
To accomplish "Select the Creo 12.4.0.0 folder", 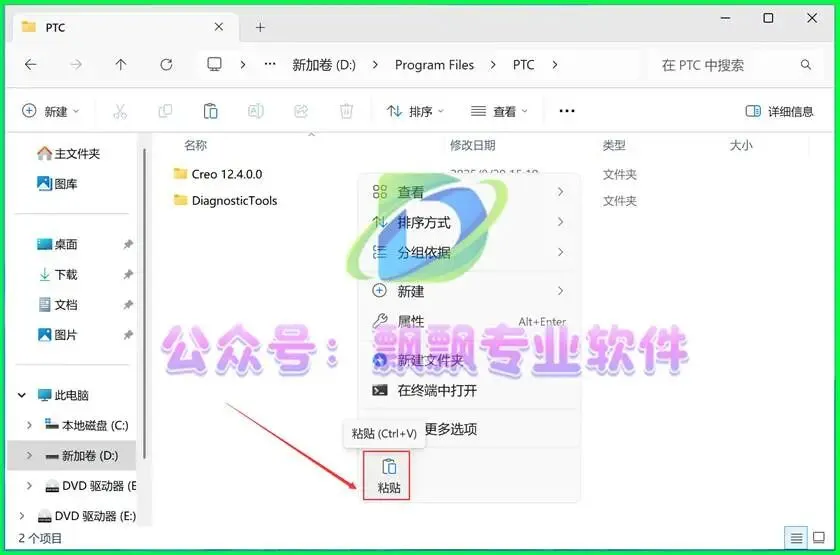I will click(x=218, y=174).
